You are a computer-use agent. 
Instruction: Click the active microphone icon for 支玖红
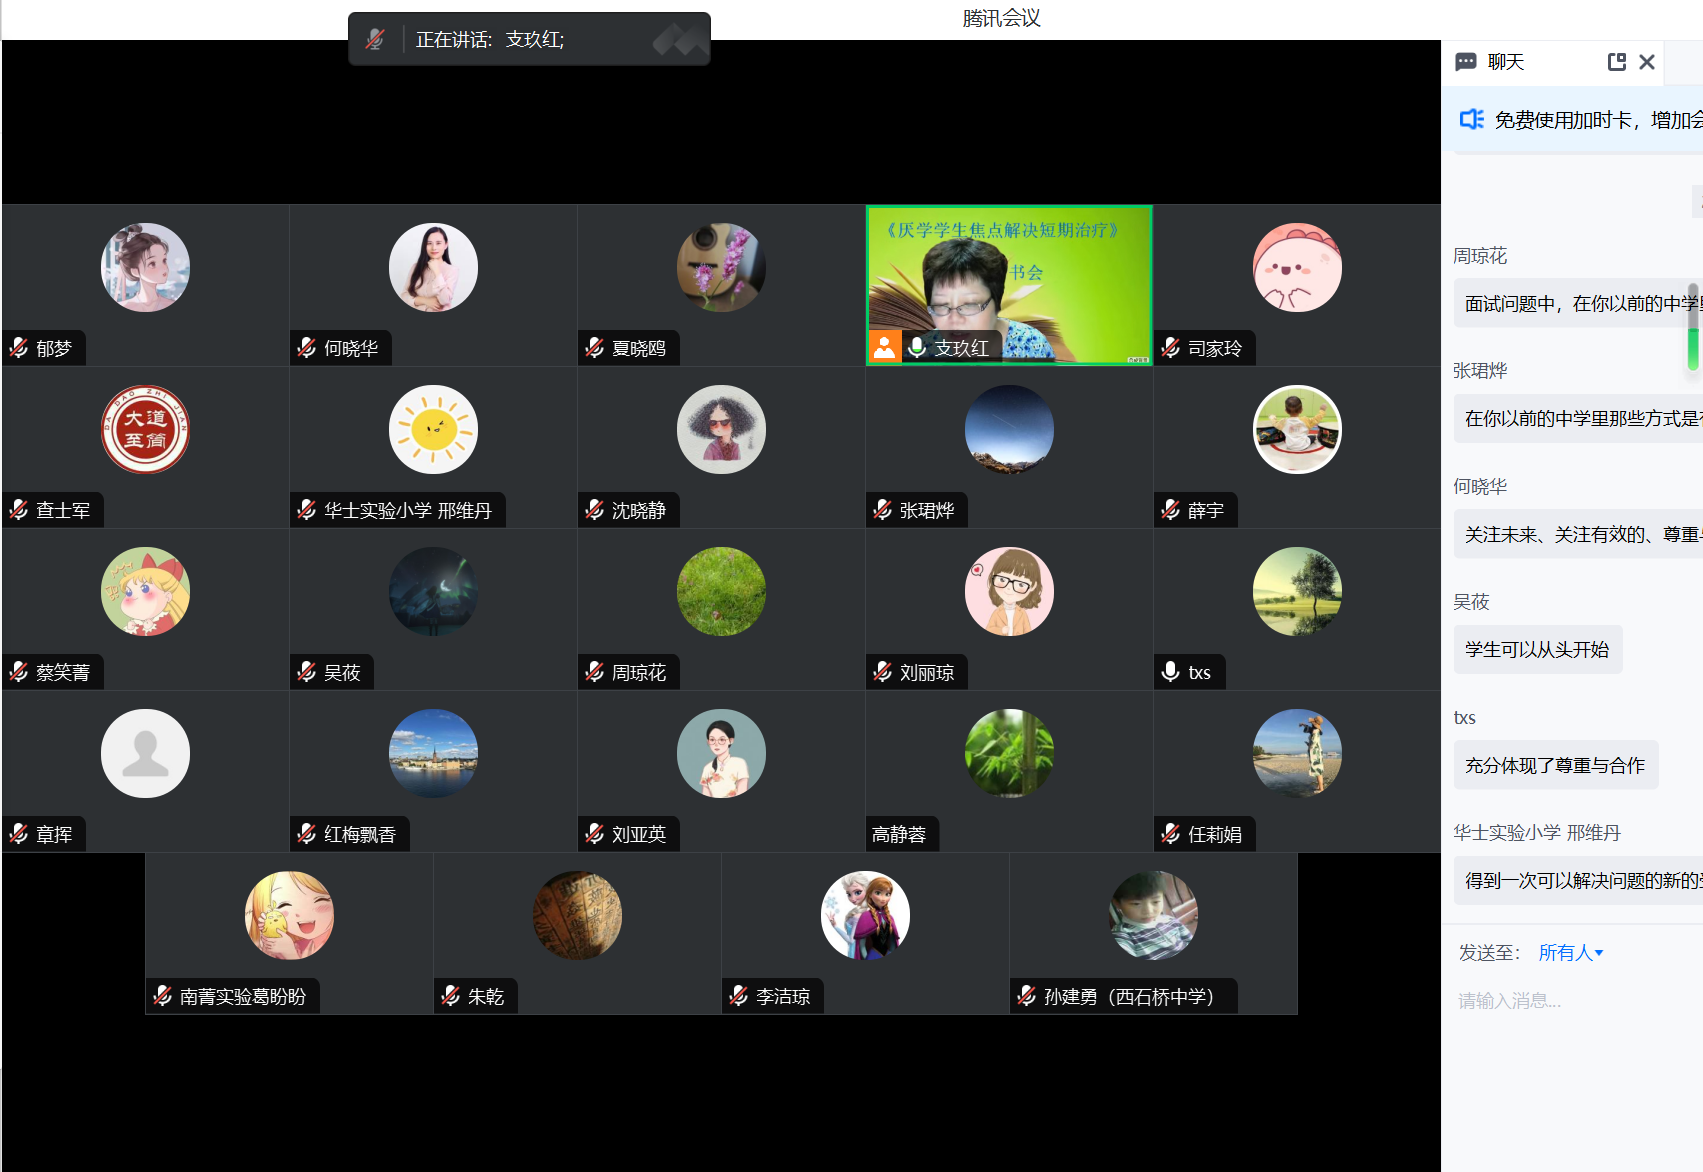click(916, 347)
